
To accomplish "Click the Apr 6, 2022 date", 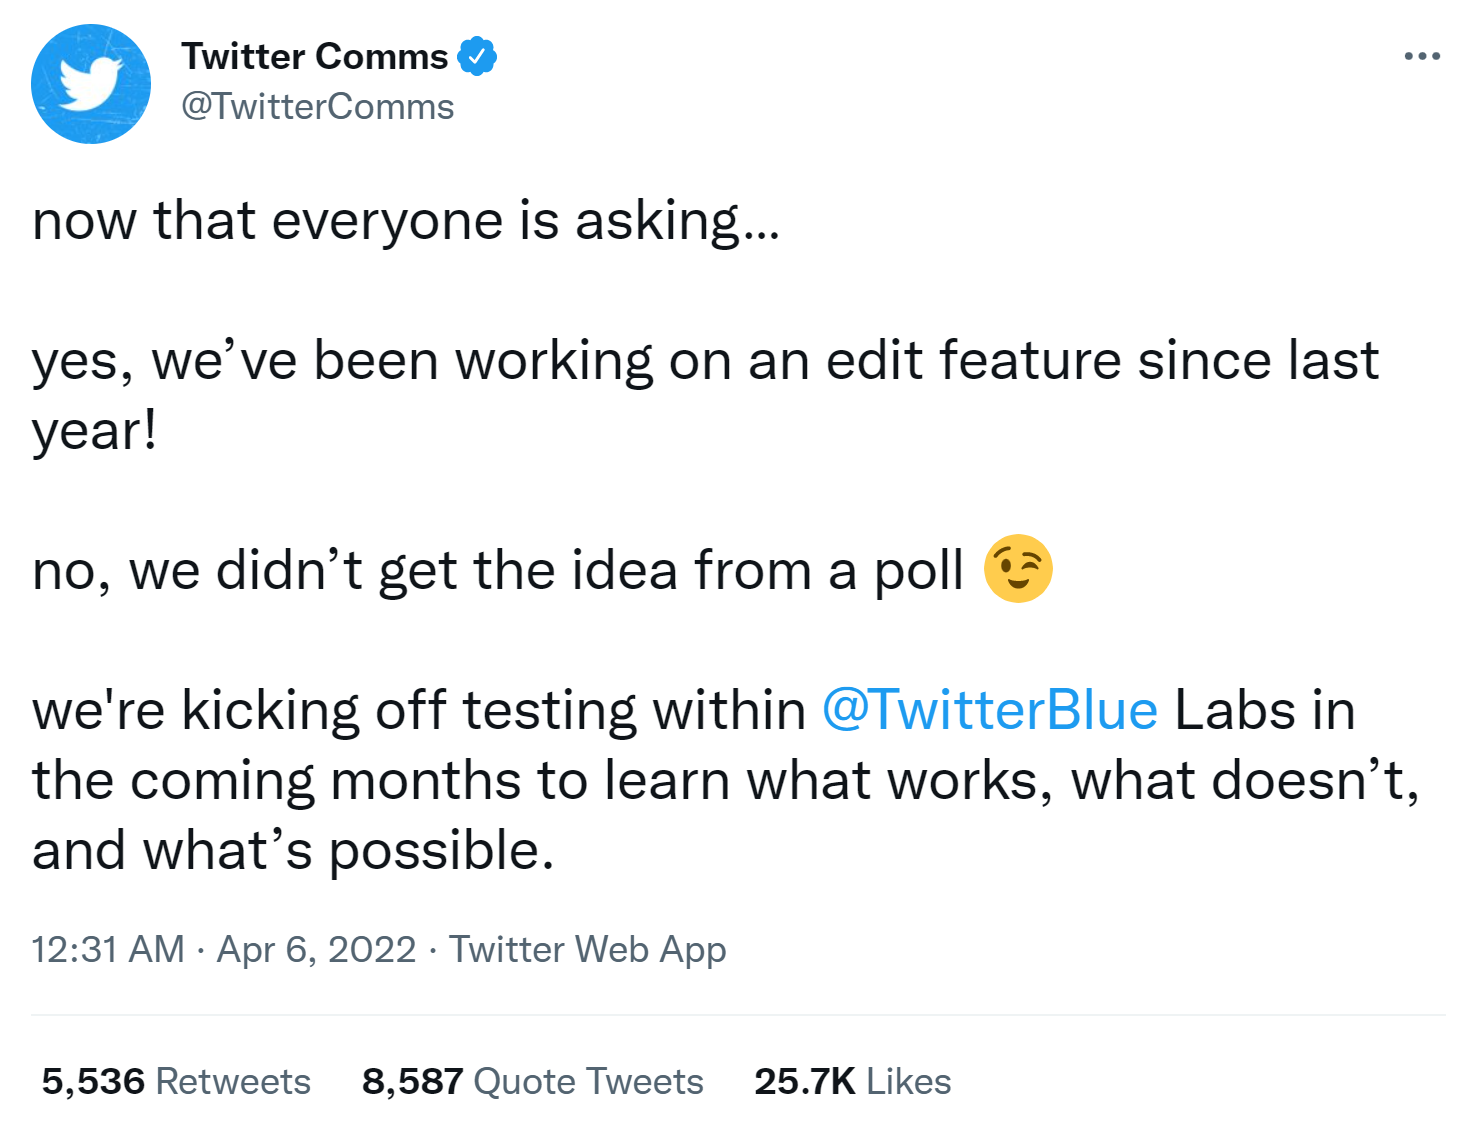I will coord(316,949).
